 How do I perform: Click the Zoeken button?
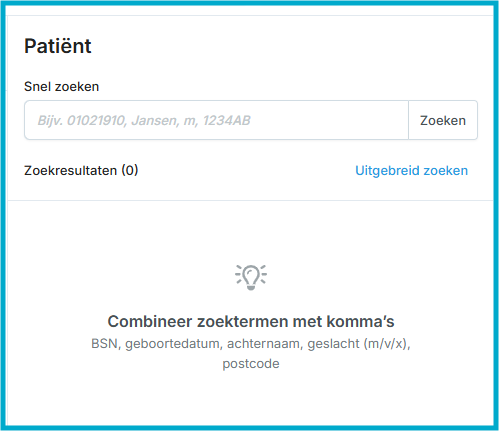pos(443,120)
